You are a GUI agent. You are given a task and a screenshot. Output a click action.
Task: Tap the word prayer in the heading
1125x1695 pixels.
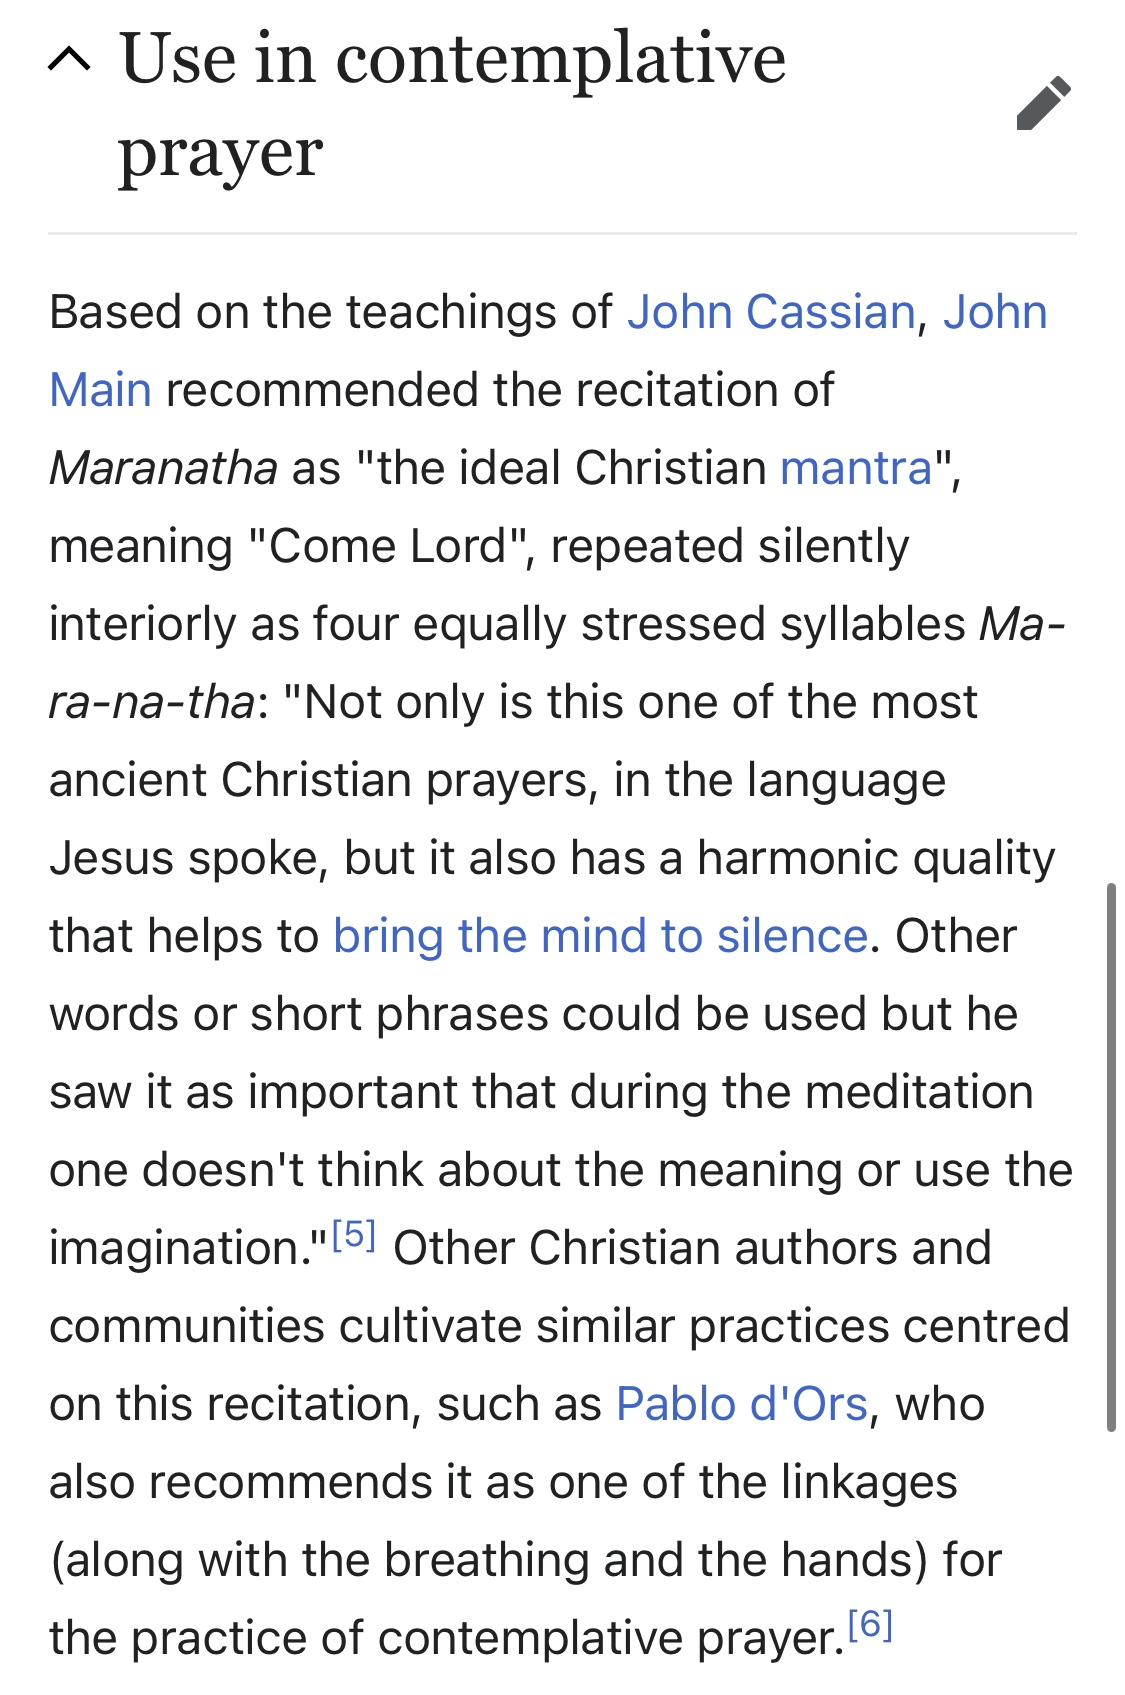pos(221,153)
